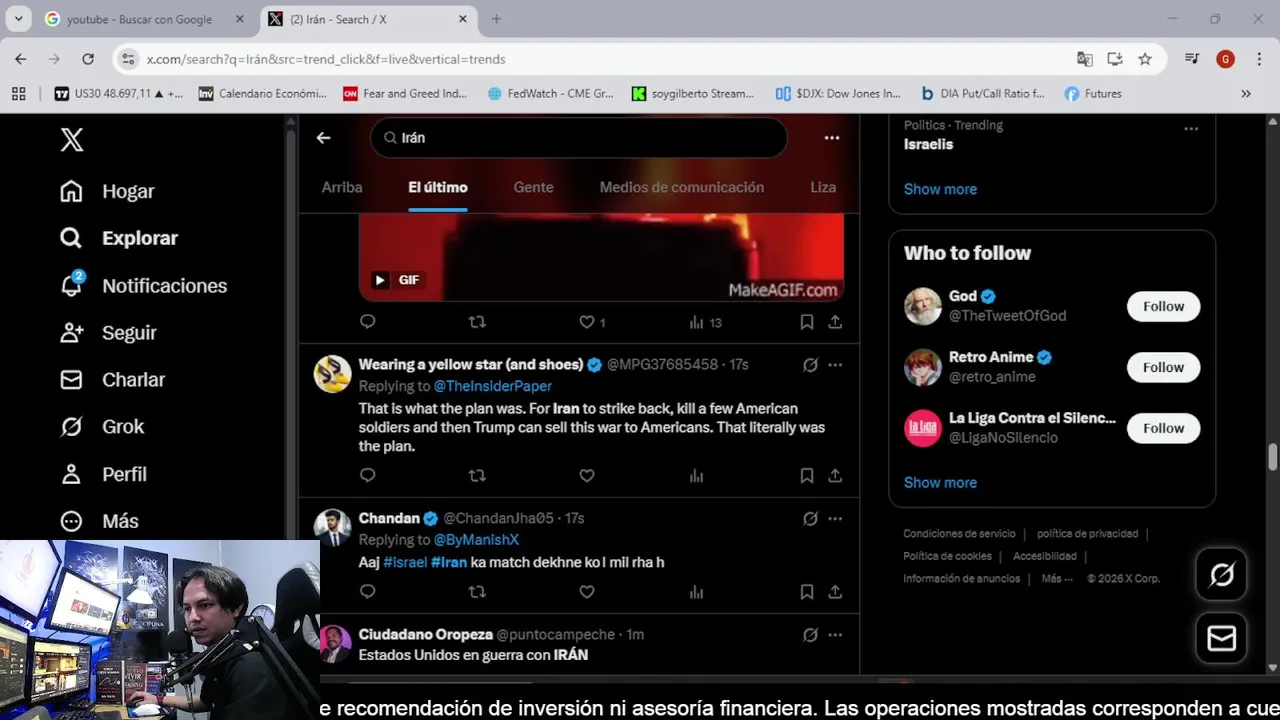Select the El último tab

point(438,187)
